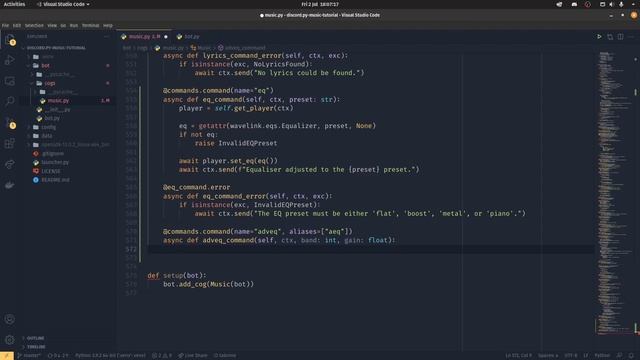Expand the config folder
640x360 pixels.
coord(69,127)
